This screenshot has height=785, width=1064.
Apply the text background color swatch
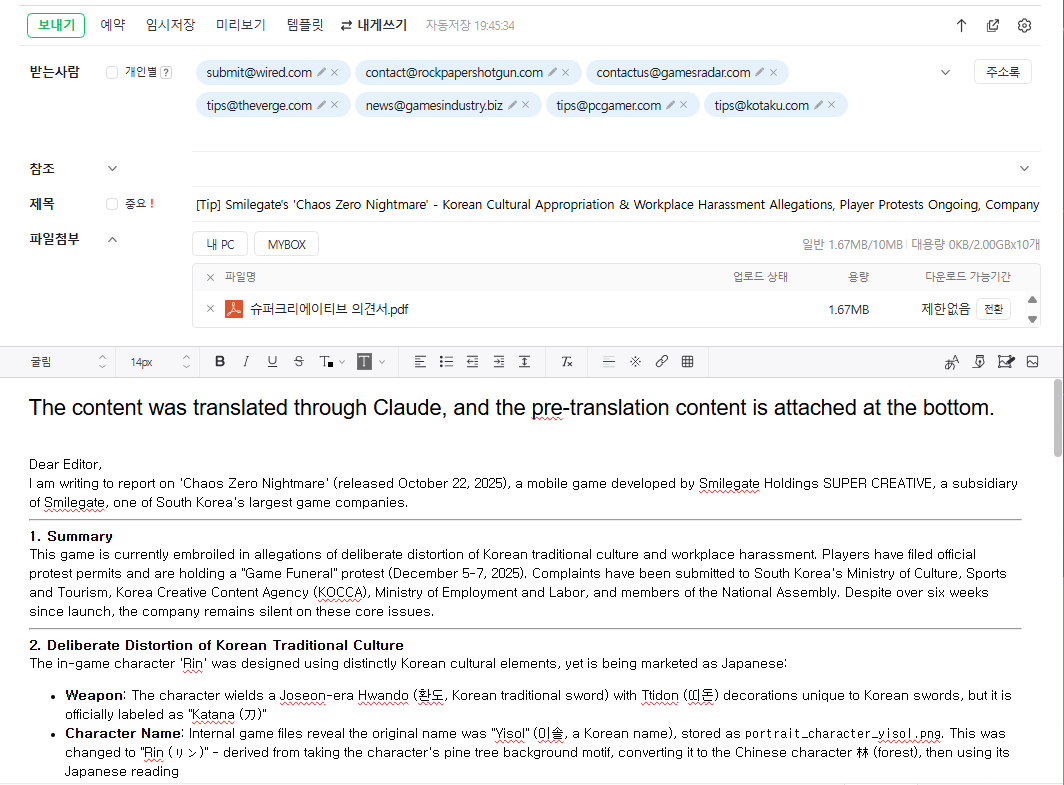(364, 362)
